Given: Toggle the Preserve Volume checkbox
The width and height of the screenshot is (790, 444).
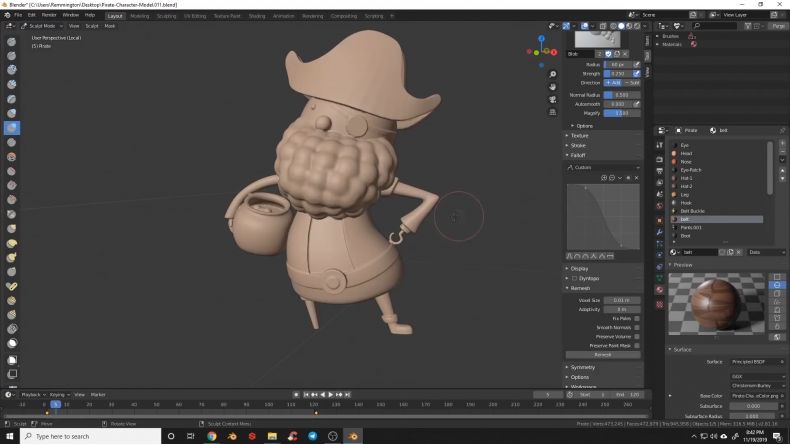Looking at the screenshot, I should coord(636,336).
